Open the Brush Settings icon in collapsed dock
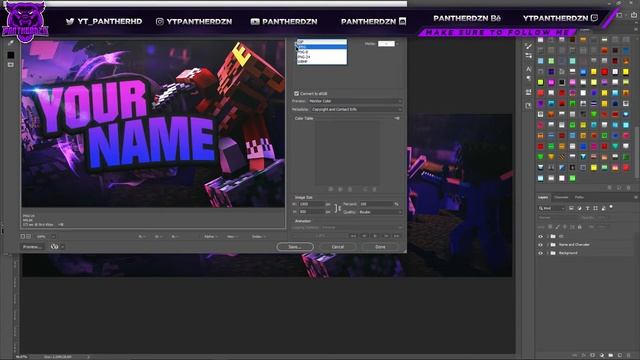 [529, 56]
